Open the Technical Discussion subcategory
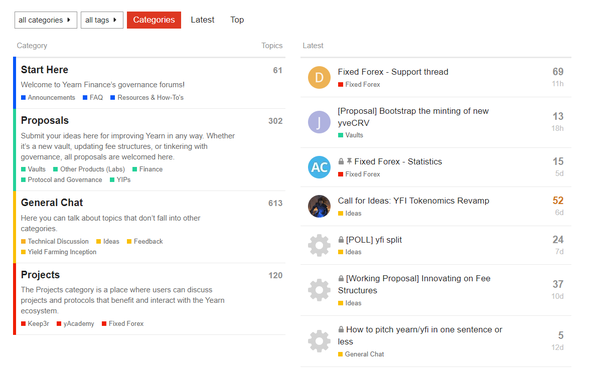Viewport: 600px width, 370px height. click(55, 241)
